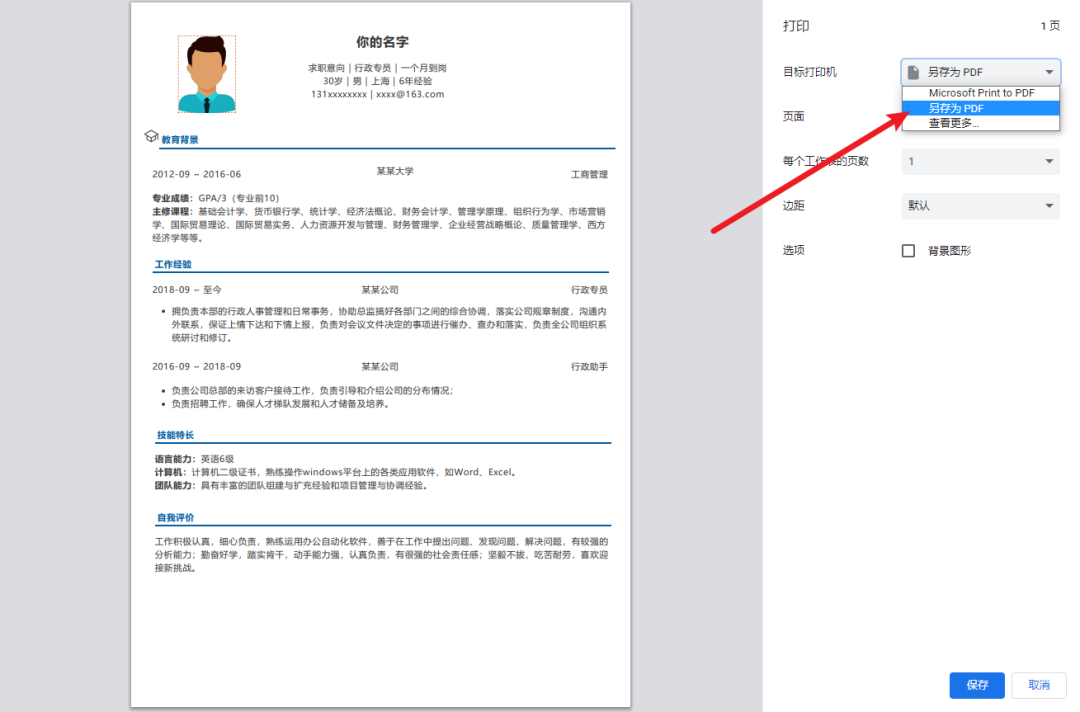Open the 边距 margins dropdown showing 默认

(x=980, y=206)
